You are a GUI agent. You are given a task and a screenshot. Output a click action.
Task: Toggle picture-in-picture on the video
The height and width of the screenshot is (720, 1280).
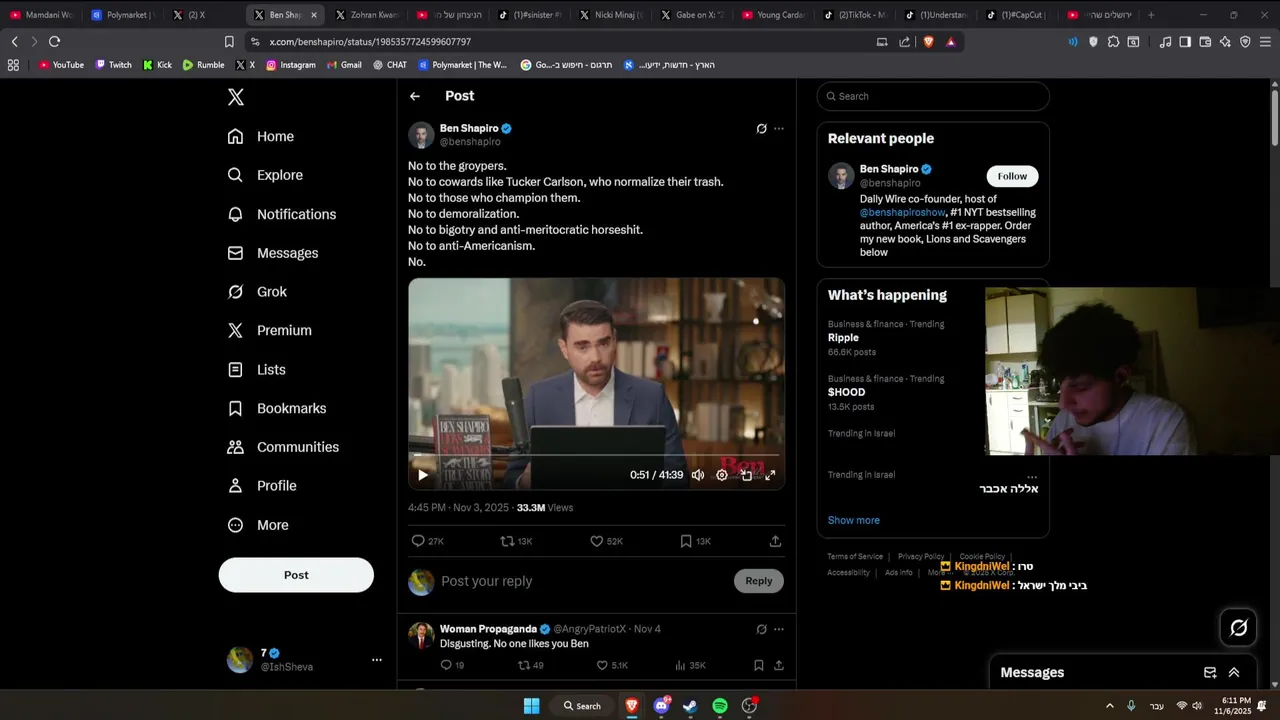coord(746,475)
